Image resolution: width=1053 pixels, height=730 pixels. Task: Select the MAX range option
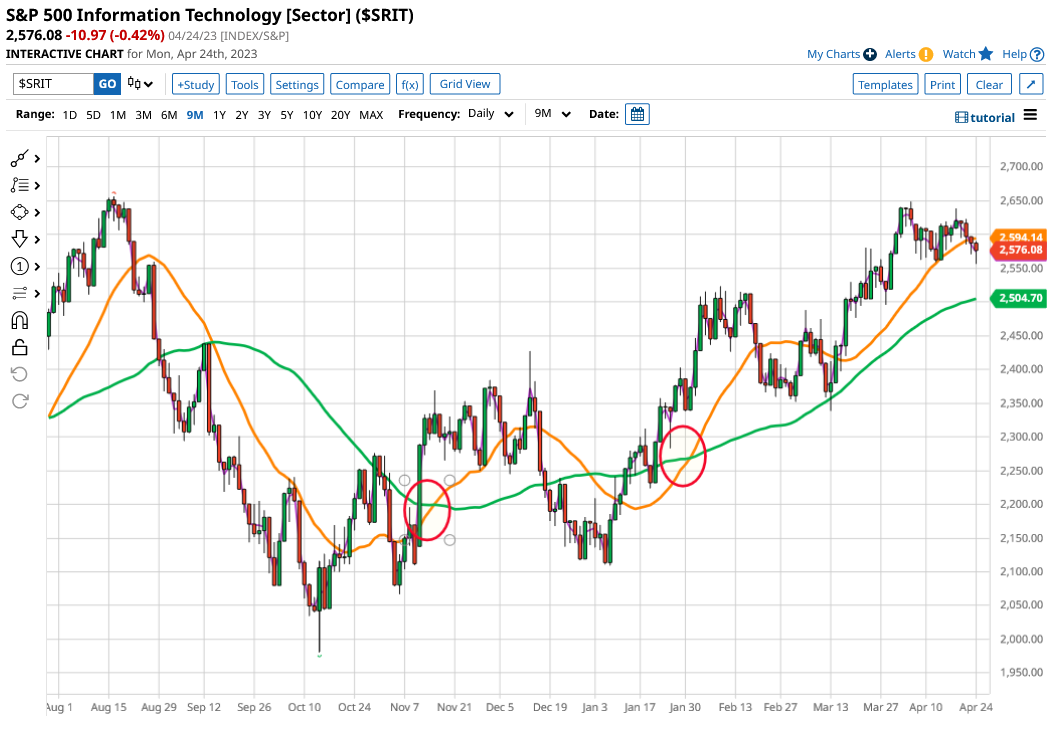pyautogui.click(x=371, y=115)
